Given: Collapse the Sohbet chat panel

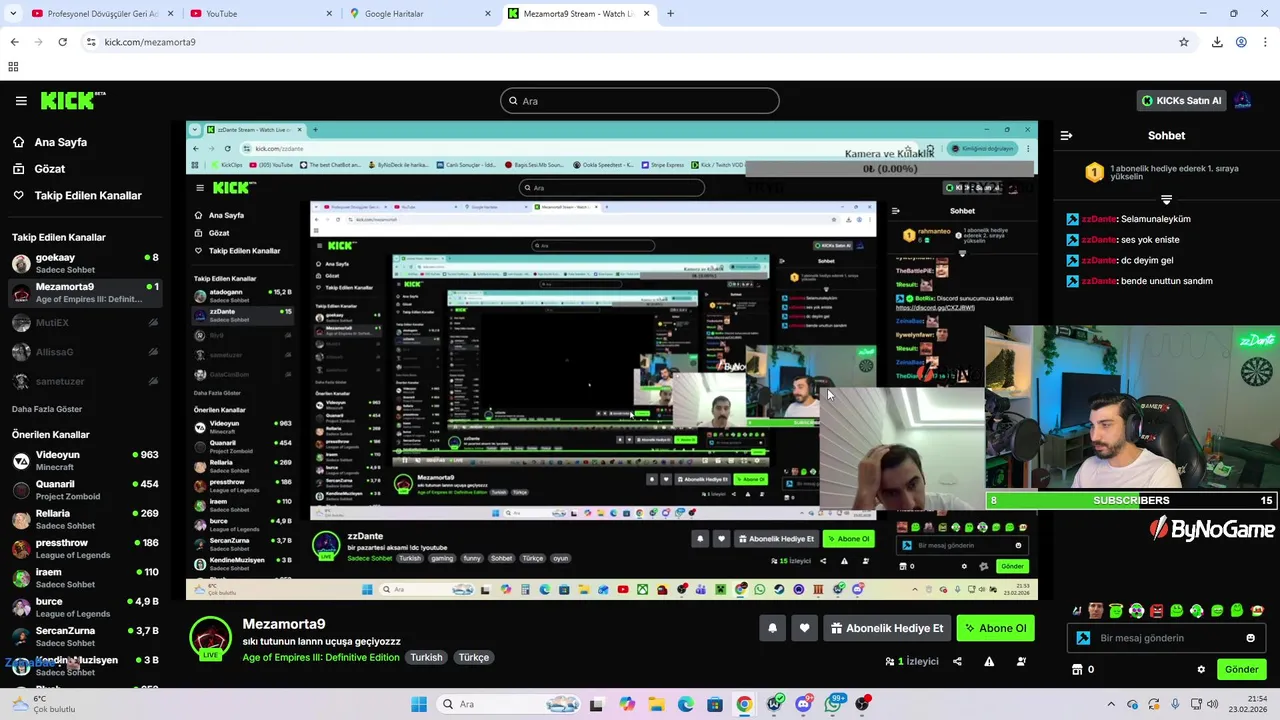Looking at the screenshot, I should click(1066, 135).
